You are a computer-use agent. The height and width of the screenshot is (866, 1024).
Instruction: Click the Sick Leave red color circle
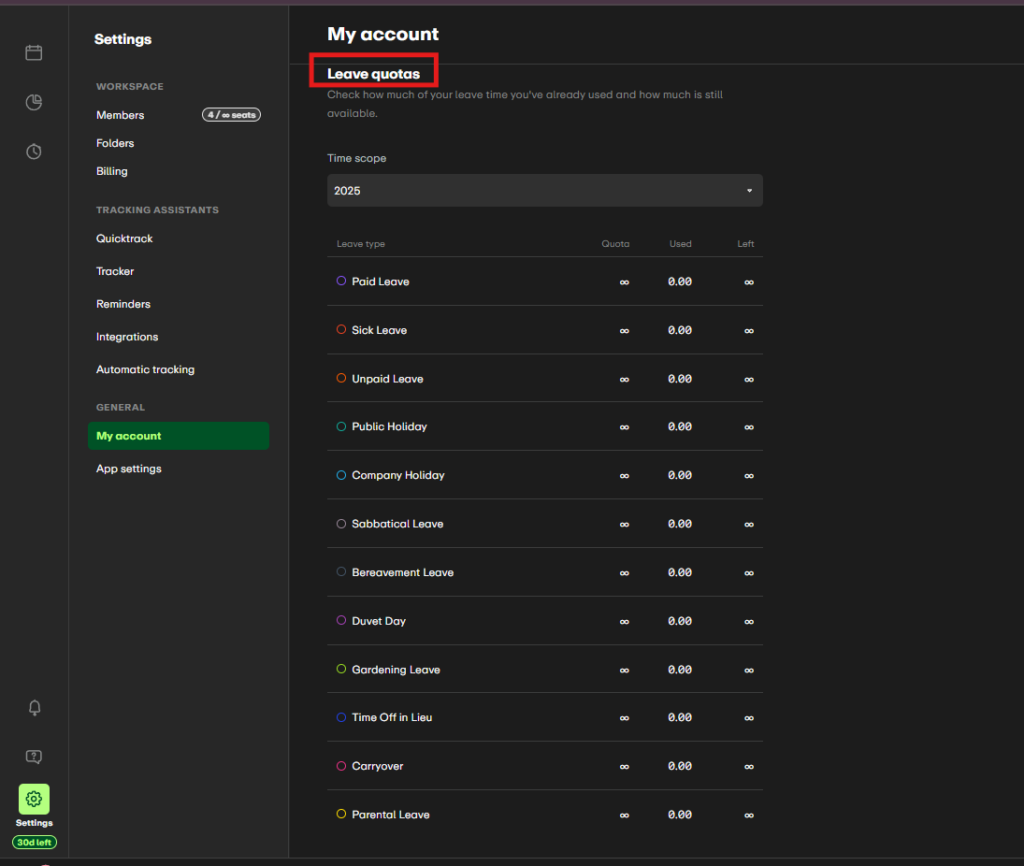coord(341,329)
